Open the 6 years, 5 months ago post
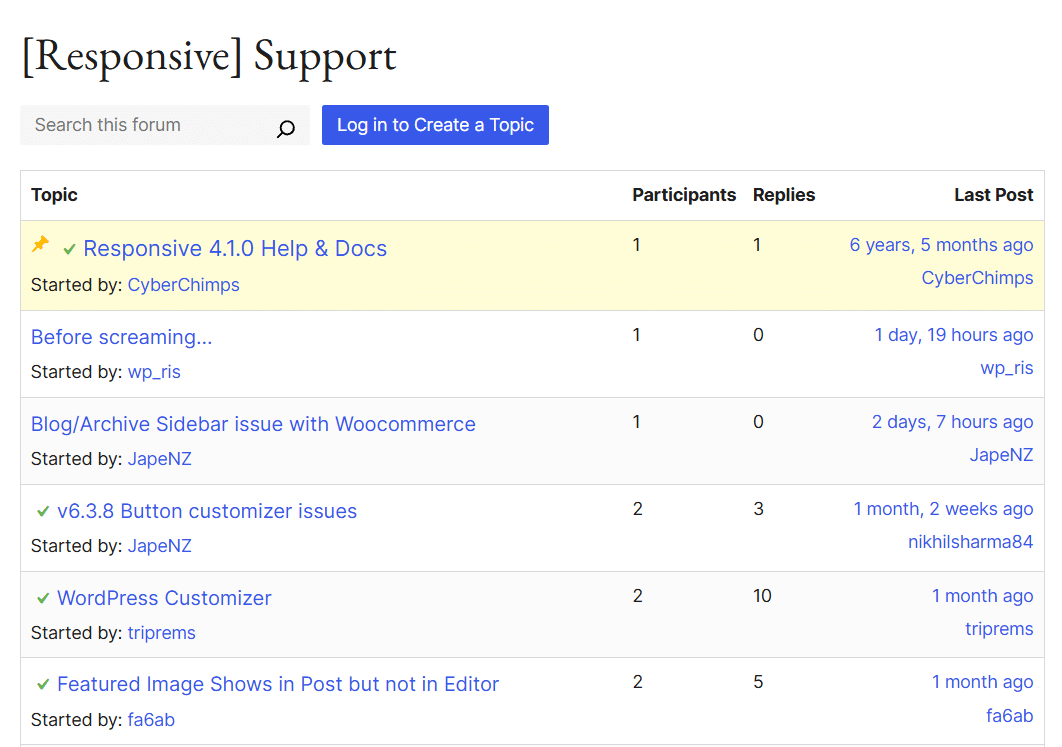Screen dimensions: 1062x747 click(x=941, y=245)
